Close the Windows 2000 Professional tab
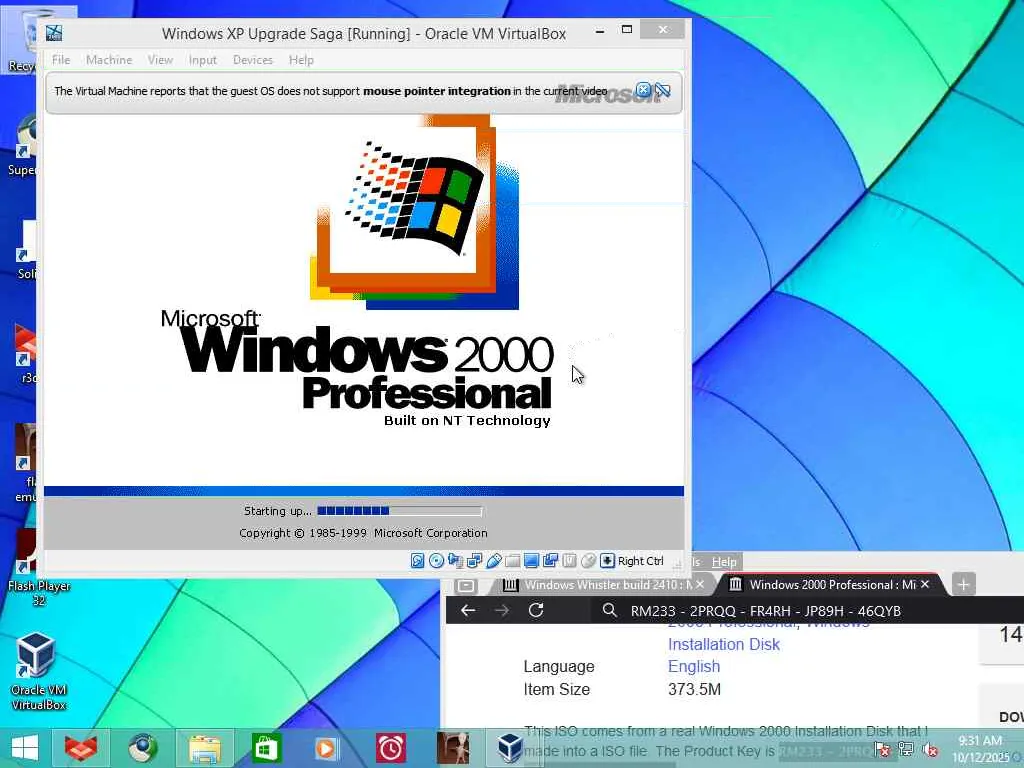Viewport: 1024px width, 768px height. click(x=925, y=584)
